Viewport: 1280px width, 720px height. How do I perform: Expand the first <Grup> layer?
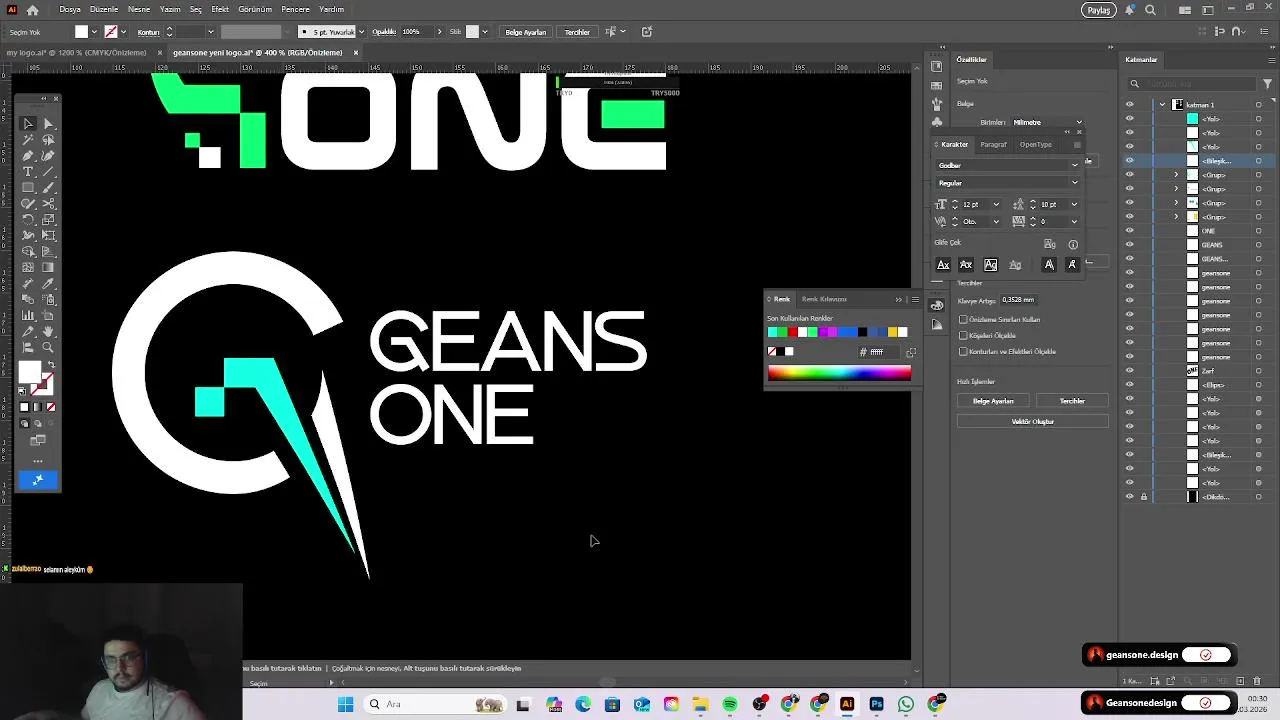pos(1176,175)
